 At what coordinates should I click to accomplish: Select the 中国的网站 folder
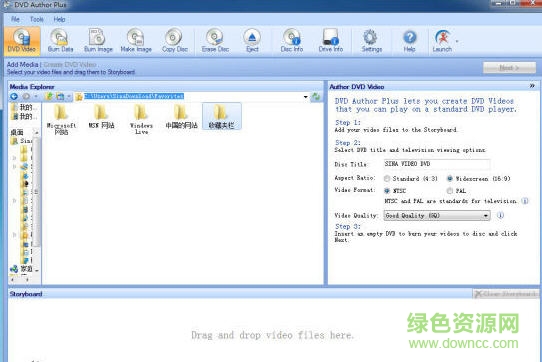(181, 118)
